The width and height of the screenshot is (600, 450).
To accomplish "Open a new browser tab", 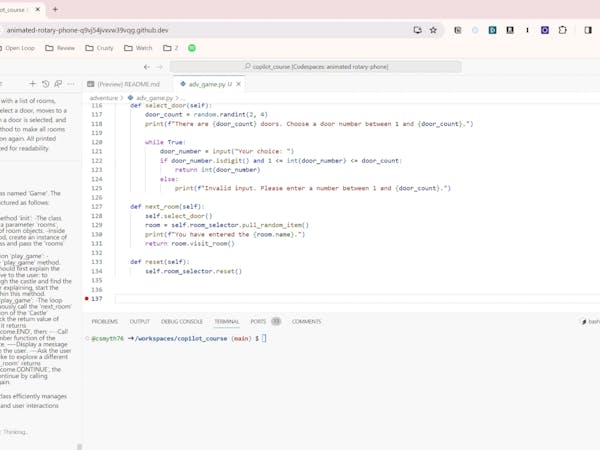I will 55,10.
